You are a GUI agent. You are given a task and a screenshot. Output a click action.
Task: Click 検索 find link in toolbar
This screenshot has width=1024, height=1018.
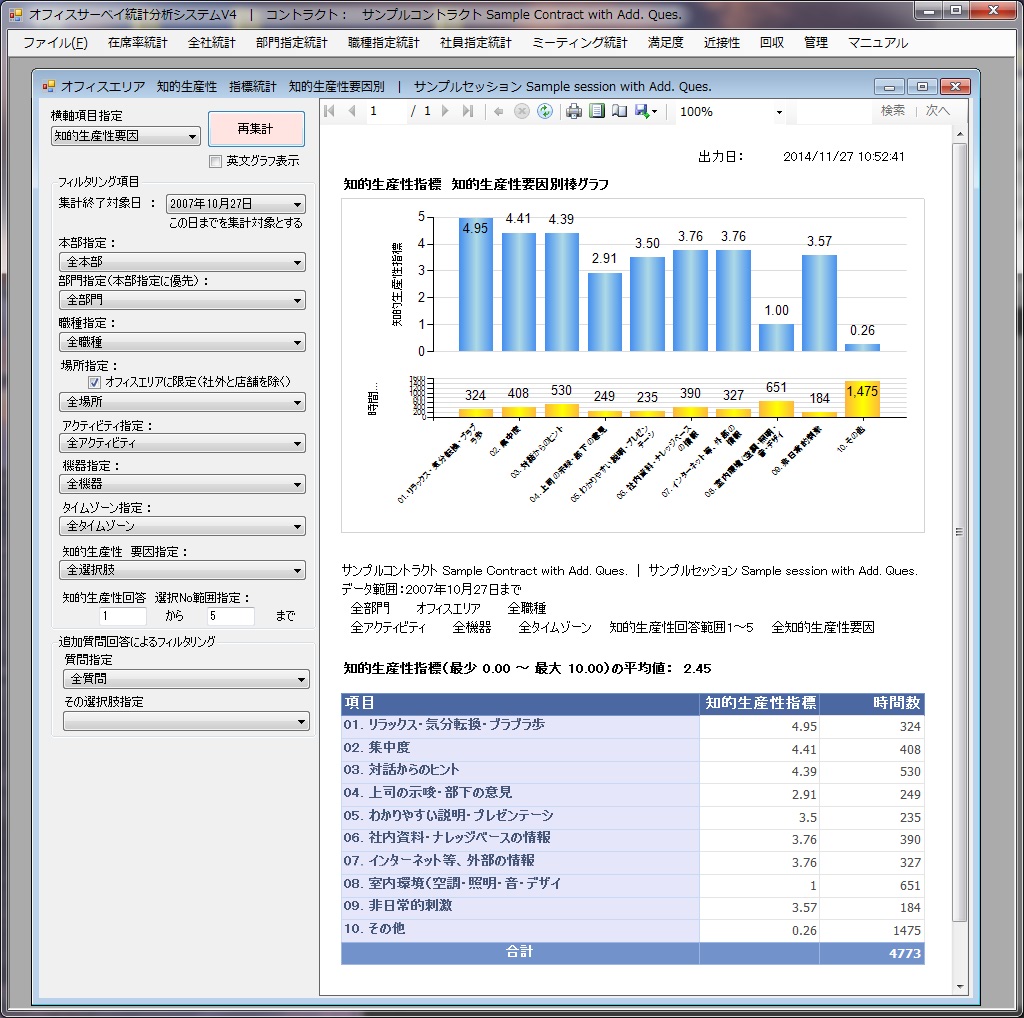pyautogui.click(x=892, y=111)
